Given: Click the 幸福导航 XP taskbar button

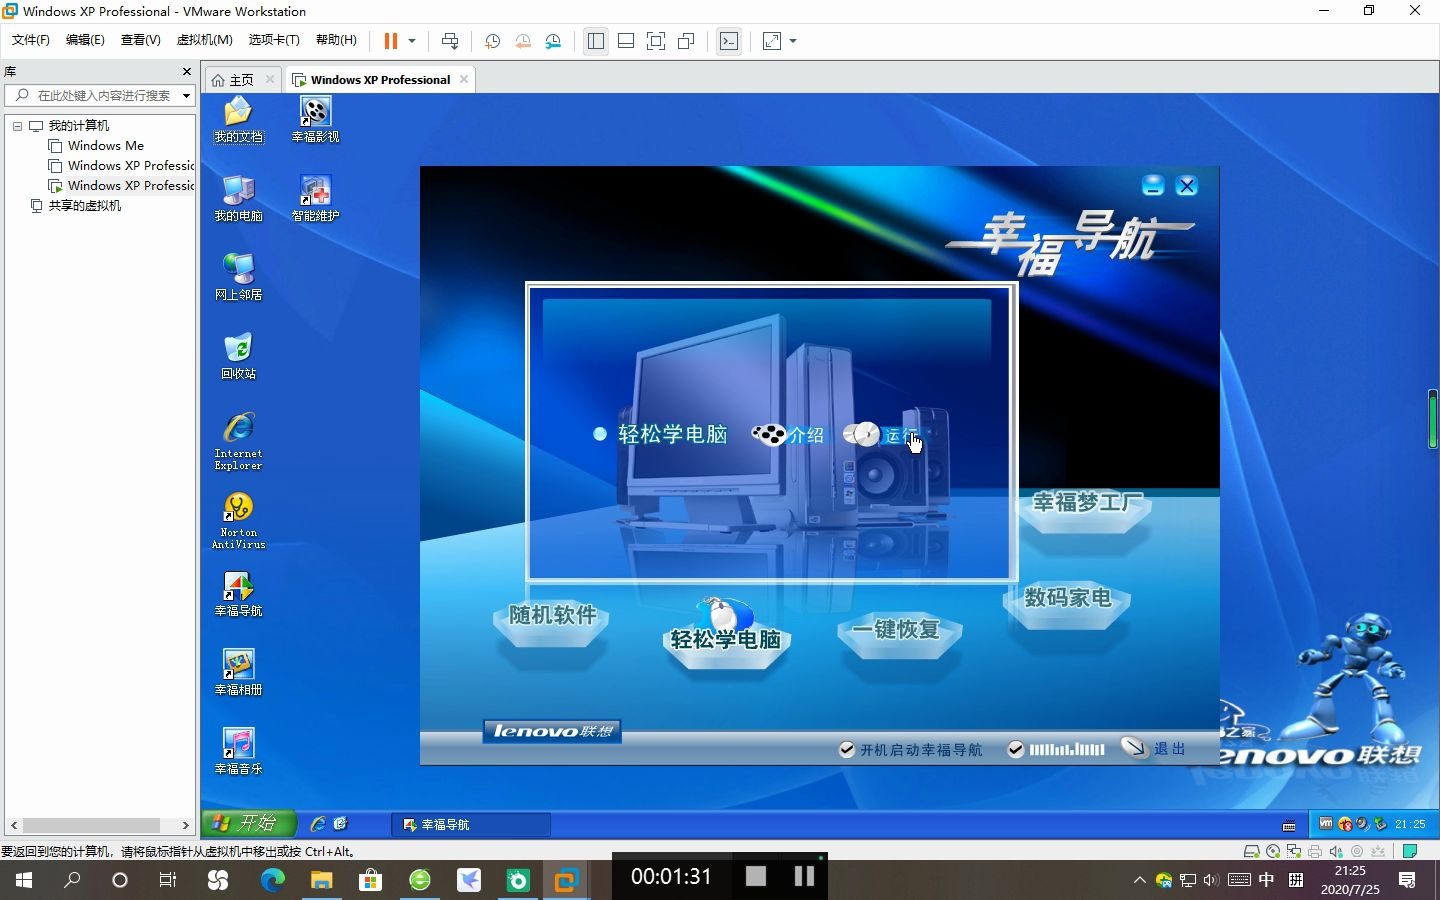Looking at the screenshot, I should pyautogui.click(x=470, y=825).
